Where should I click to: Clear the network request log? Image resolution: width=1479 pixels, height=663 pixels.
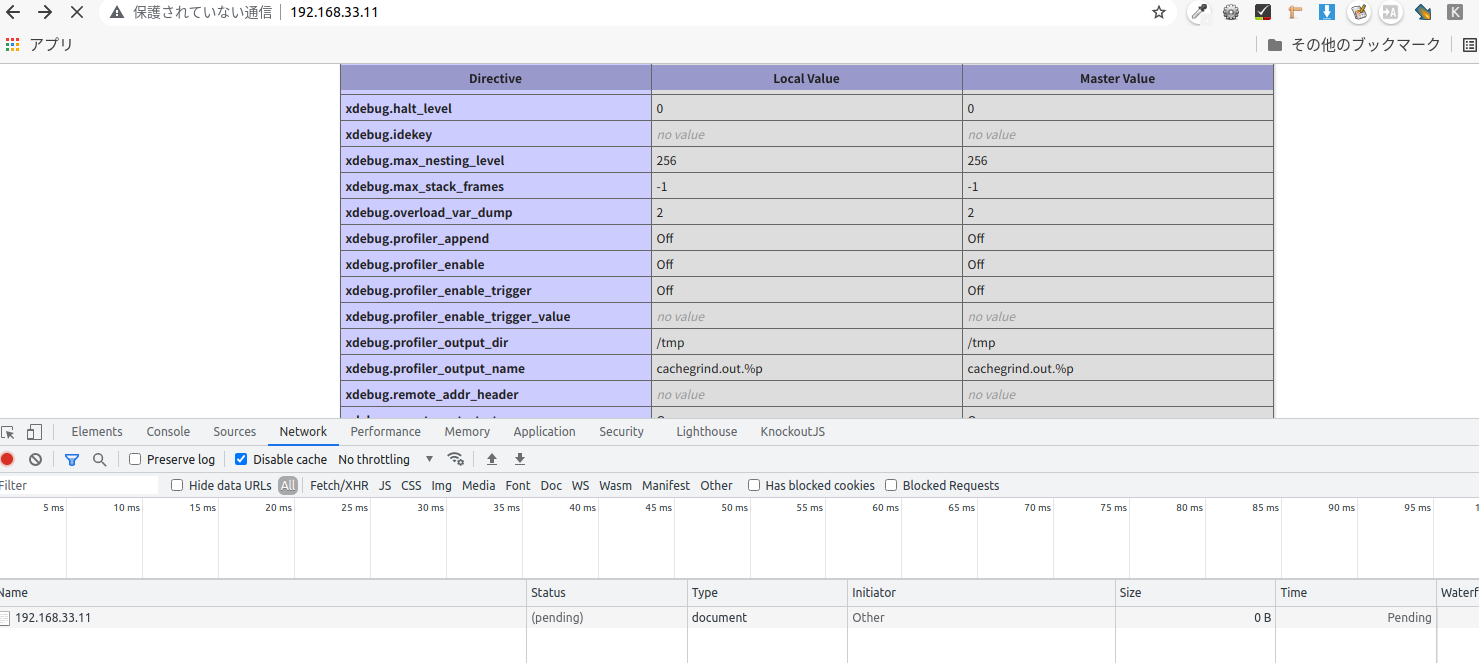click(x=35, y=458)
